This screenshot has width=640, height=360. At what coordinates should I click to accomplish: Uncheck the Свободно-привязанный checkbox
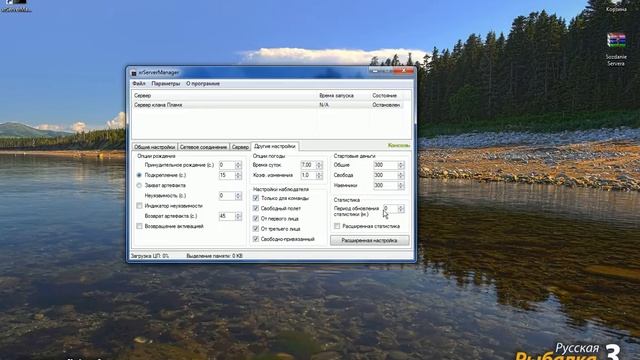point(256,239)
